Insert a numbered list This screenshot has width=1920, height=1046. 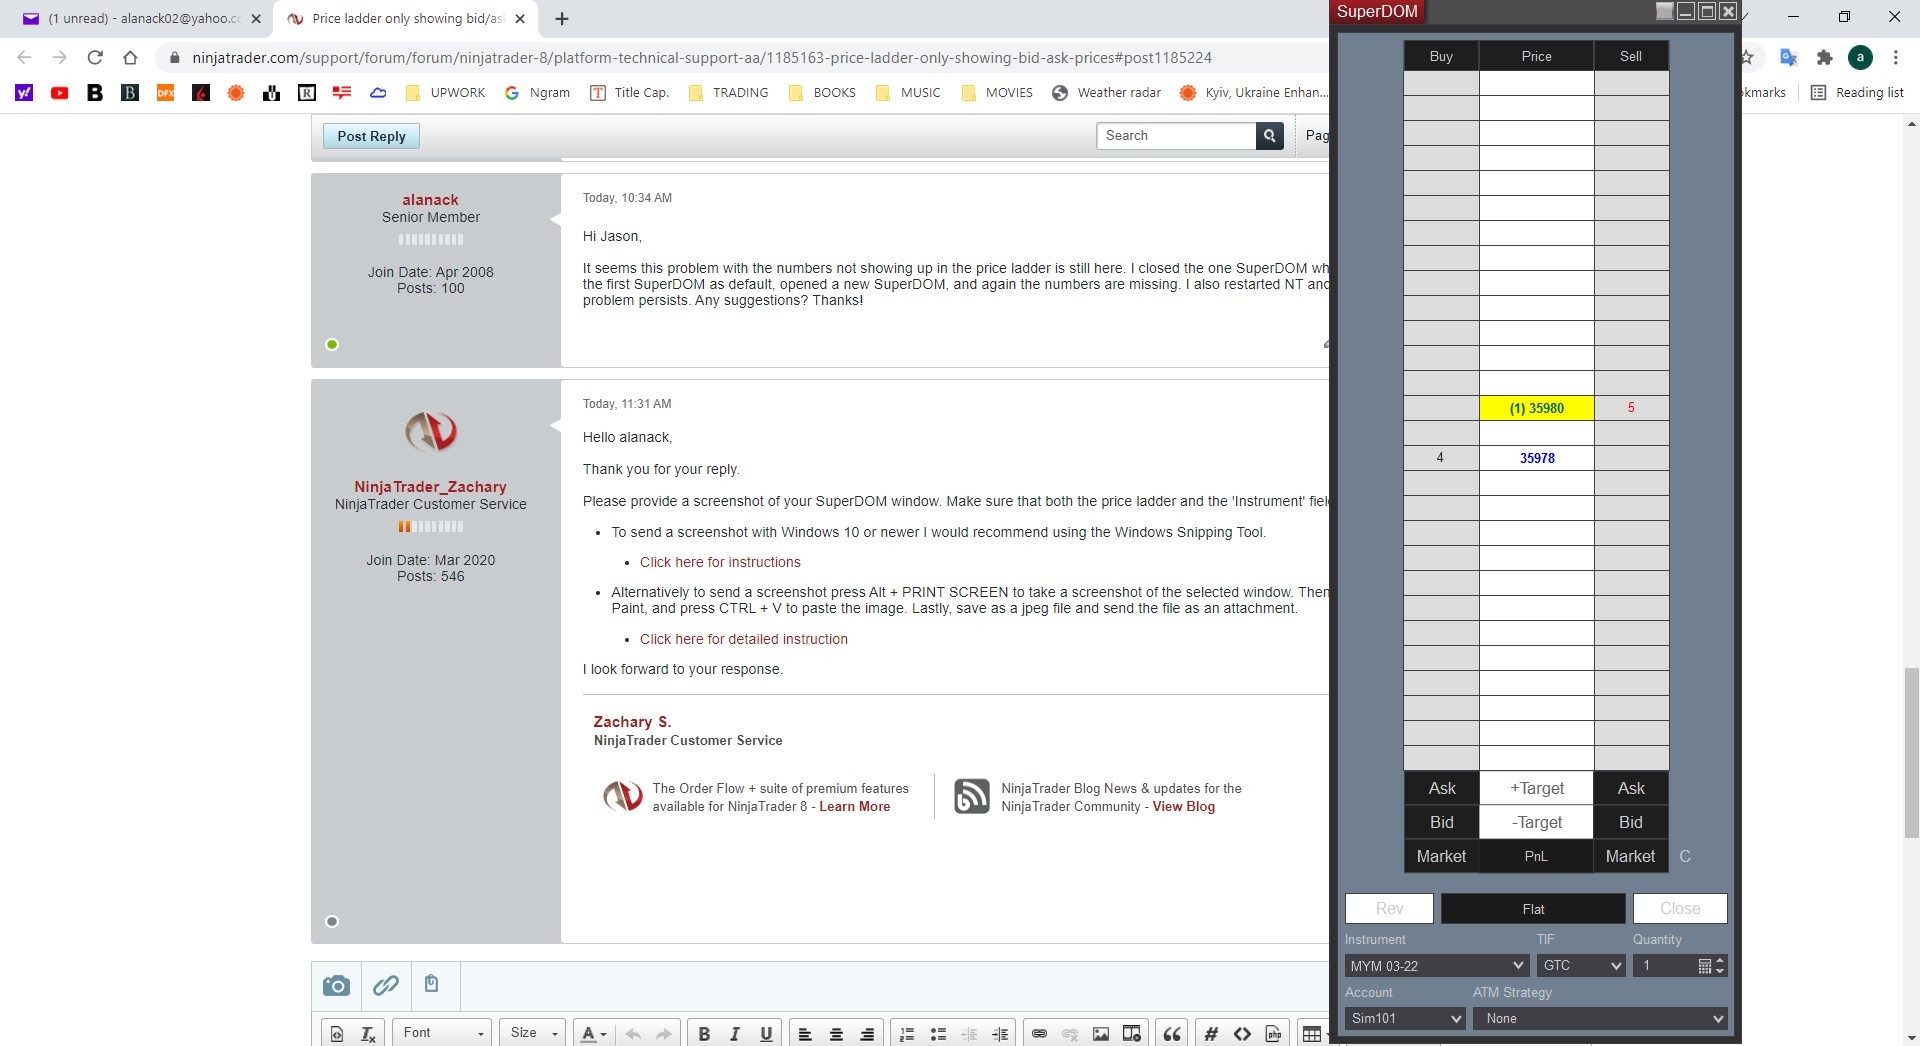tap(907, 1034)
